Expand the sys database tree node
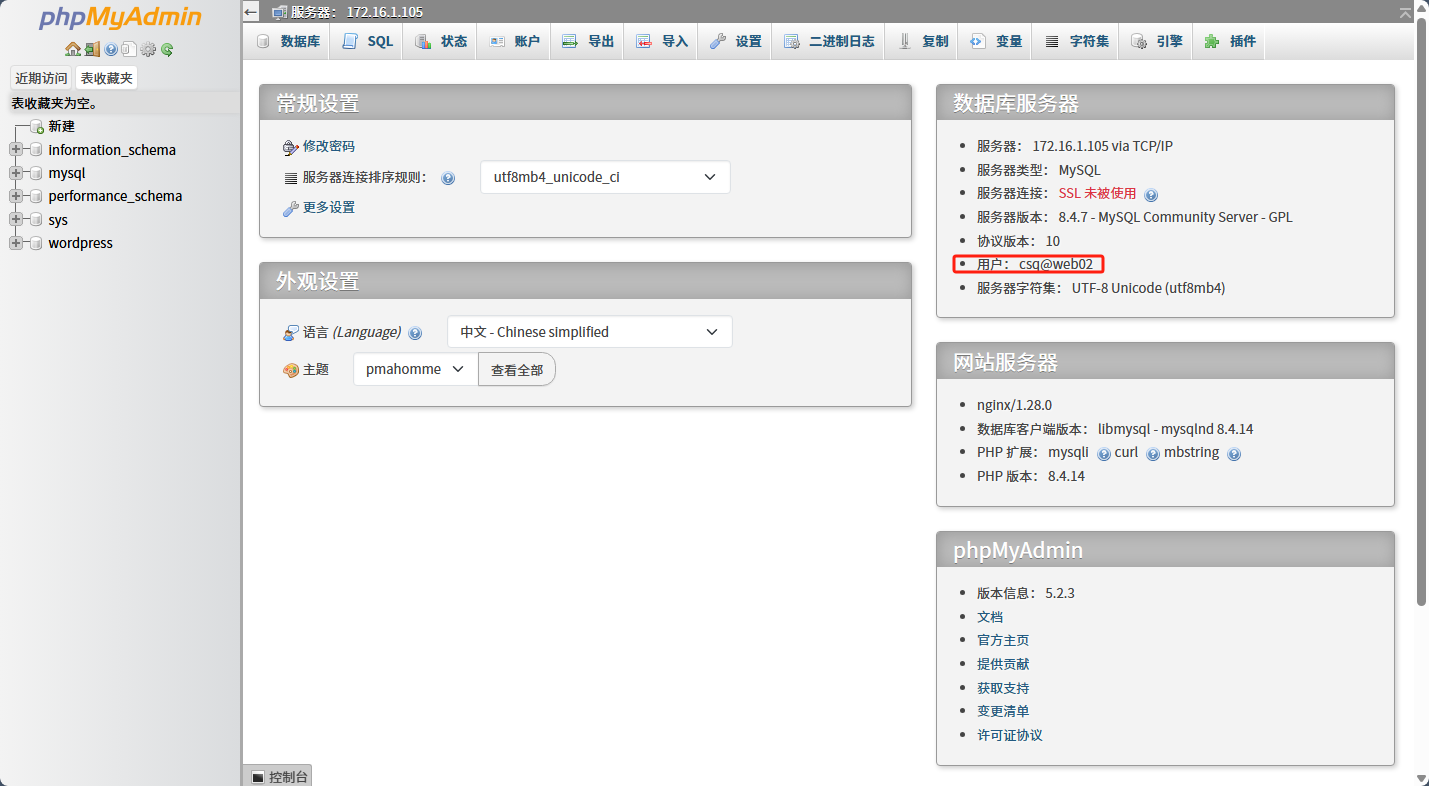This screenshot has height=786, width=1429. coord(16,220)
